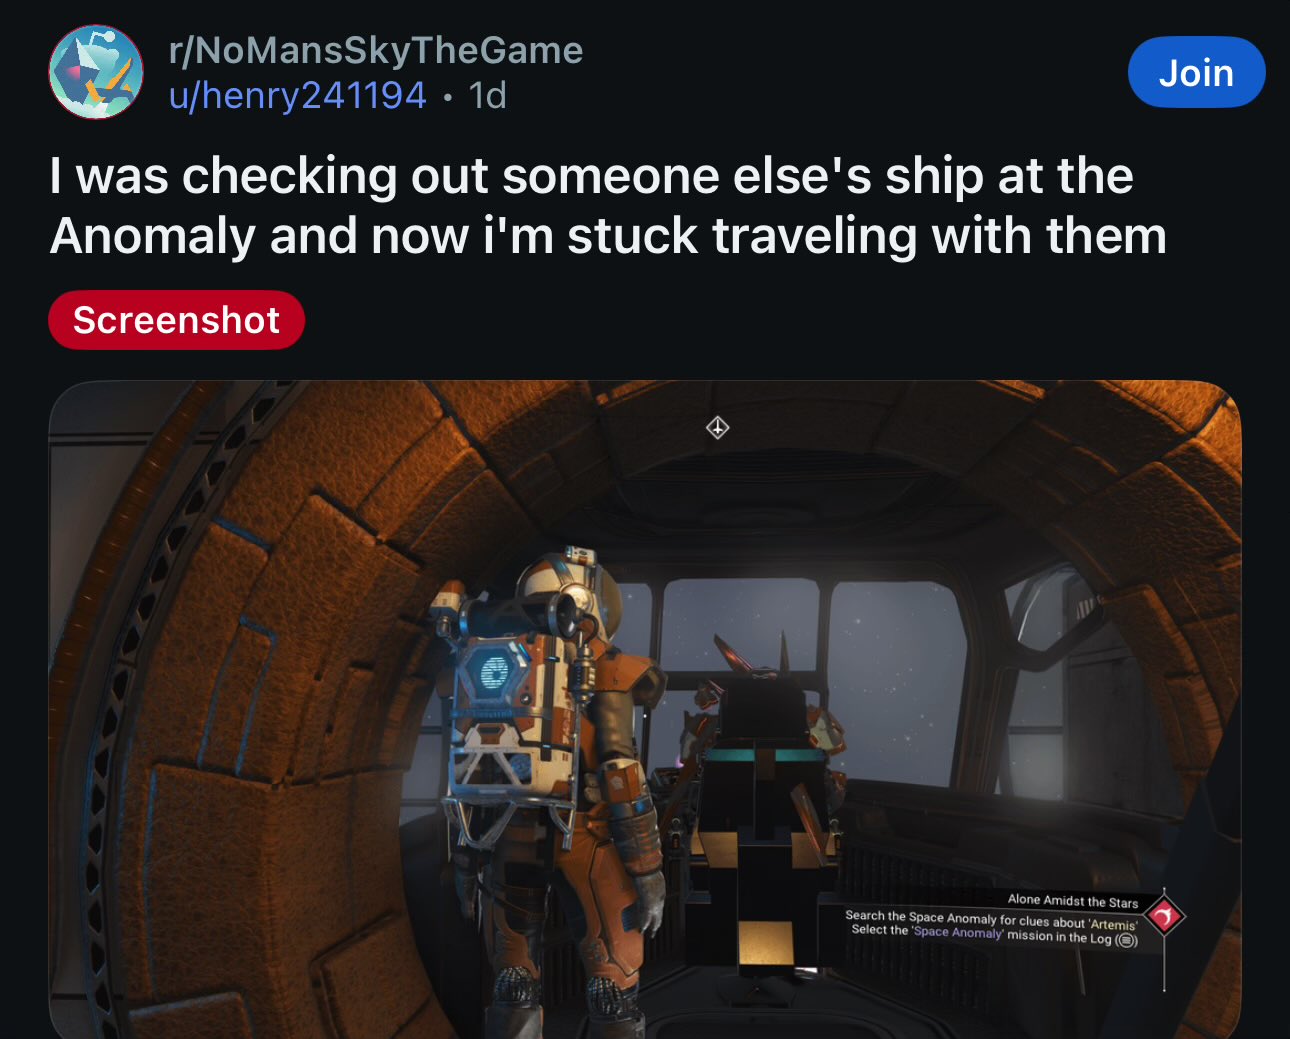The height and width of the screenshot is (1039, 1290).
Task: Select the red Screenshot flair tag
Action: [176, 320]
